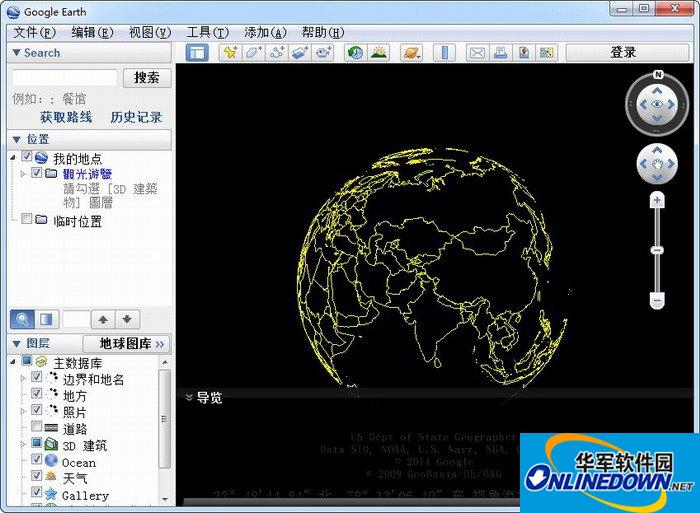Expand the 边界和地名 tree node
The height and width of the screenshot is (513, 700).
[x=23, y=379]
